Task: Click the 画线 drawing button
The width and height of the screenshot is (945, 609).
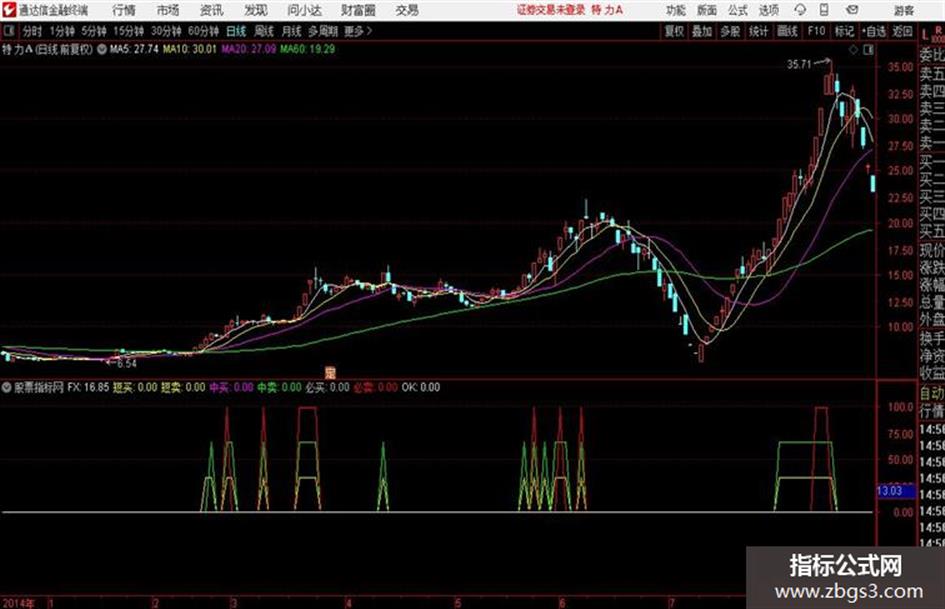Action: [x=787, y=31]
